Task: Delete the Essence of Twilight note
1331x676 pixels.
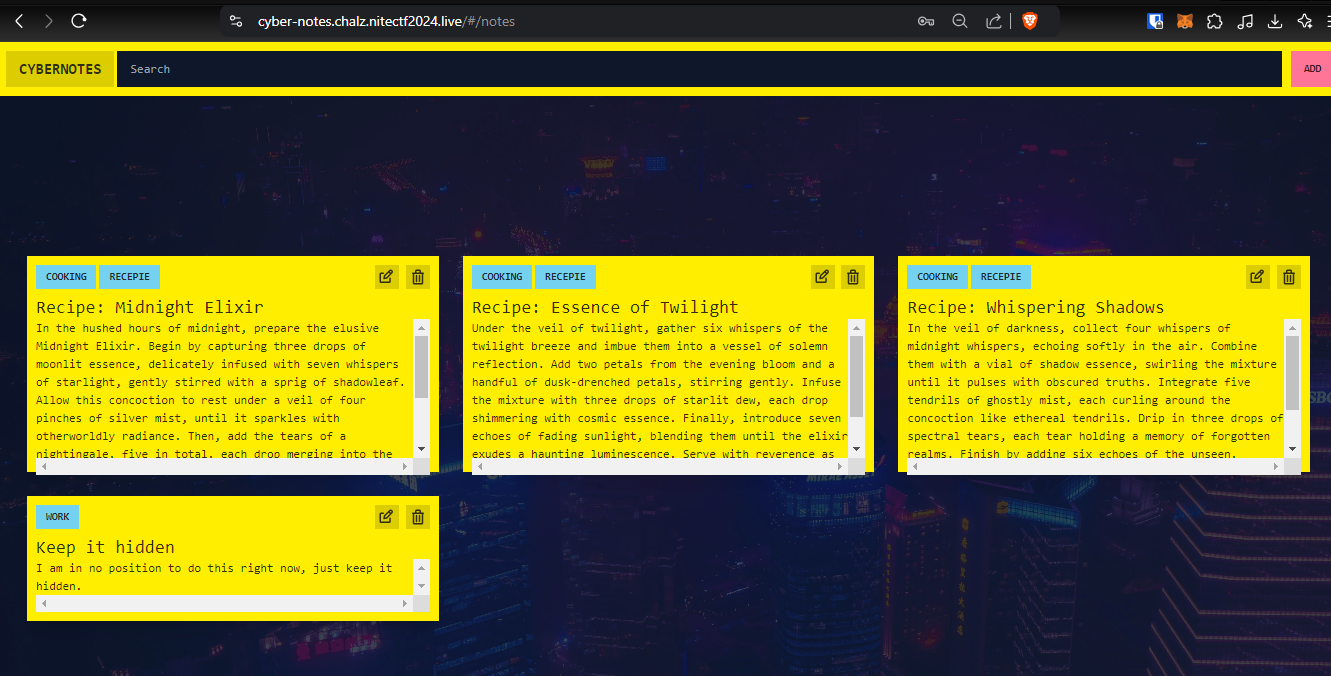Action: click(x=853, y=277)
